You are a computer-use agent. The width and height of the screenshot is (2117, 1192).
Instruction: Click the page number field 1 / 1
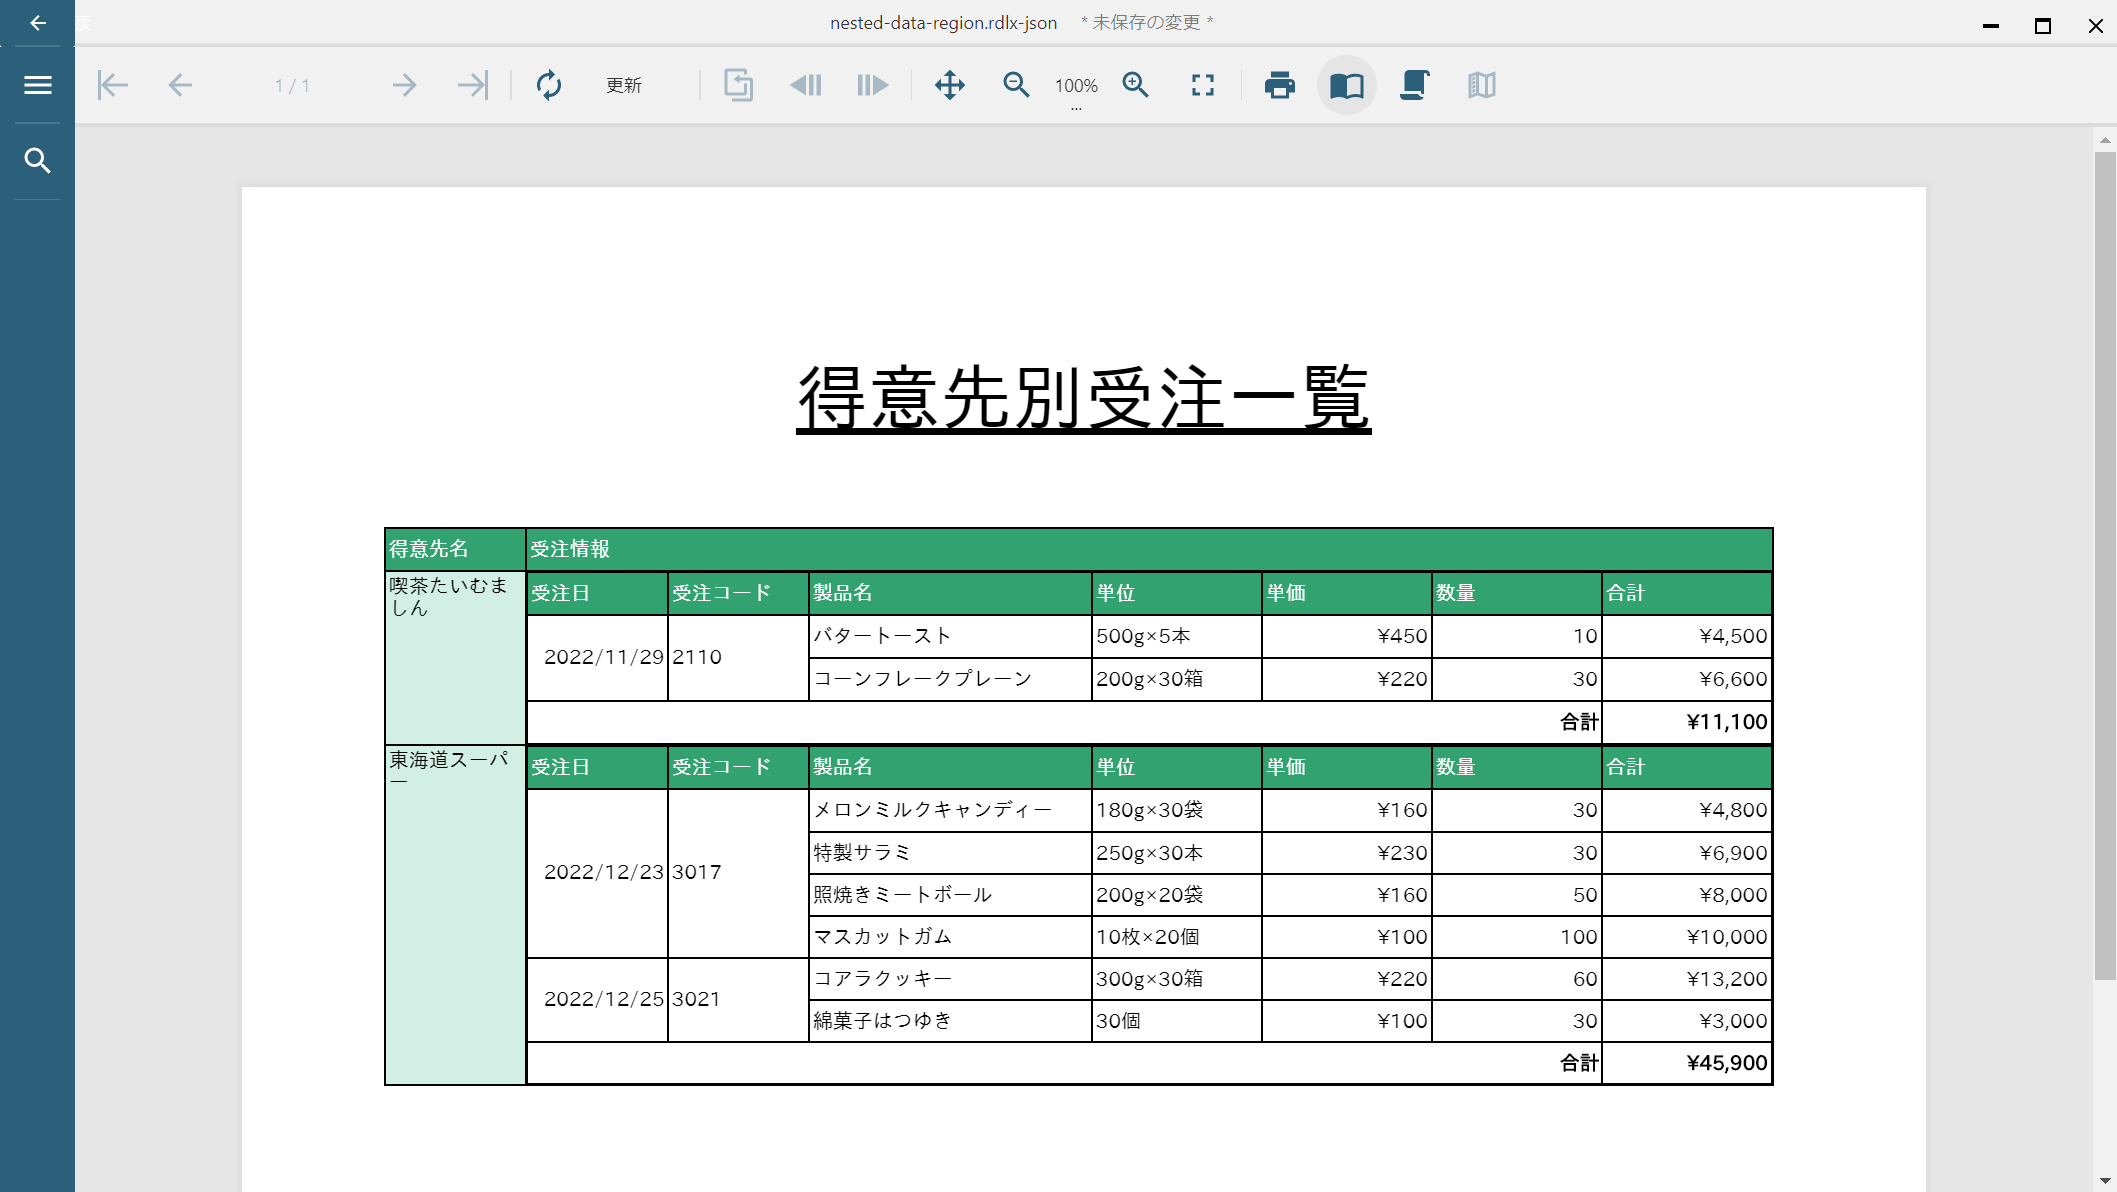pos(292,86)
